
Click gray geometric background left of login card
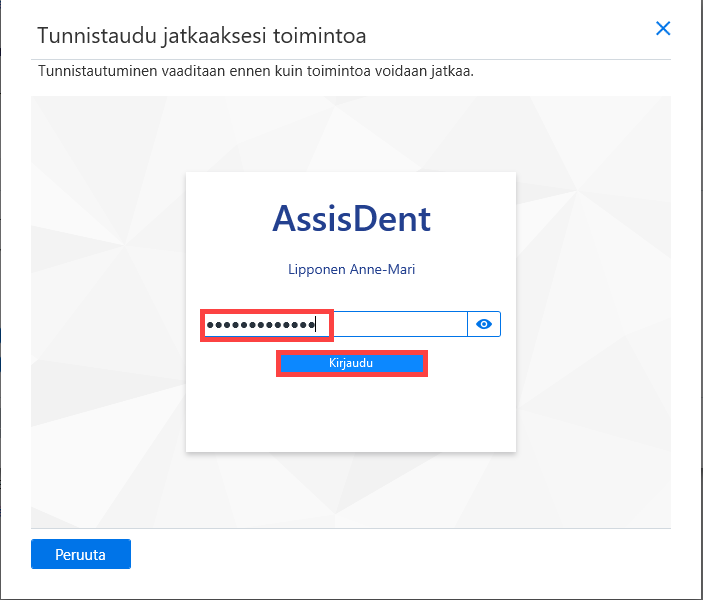click(108, 314)
